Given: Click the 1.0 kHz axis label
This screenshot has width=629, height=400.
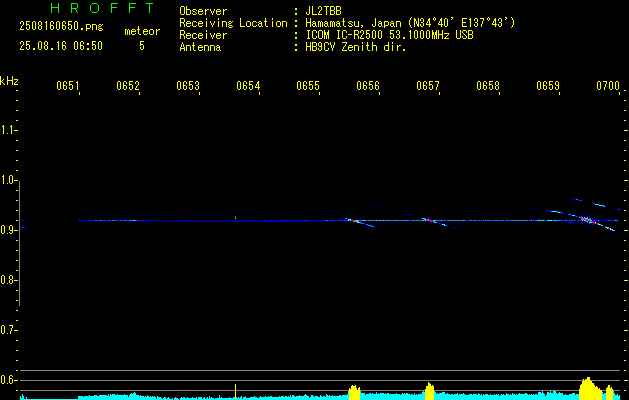Looking at the screenshot, I should tap(8, 180).
